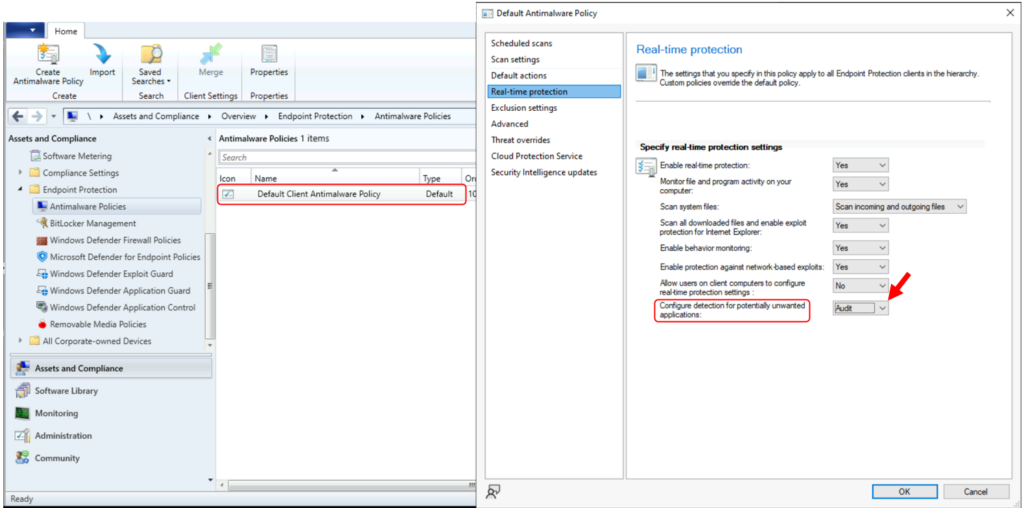1024x508 pixels.
Task: Expand Compliance Settings tree arrow
Action: click(22, 173)
